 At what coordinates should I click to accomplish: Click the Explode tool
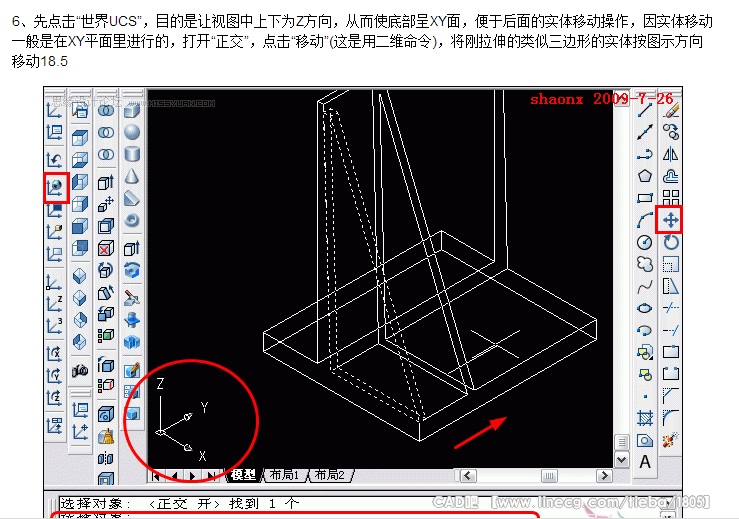pyautogui.click(x=671, y=440)
